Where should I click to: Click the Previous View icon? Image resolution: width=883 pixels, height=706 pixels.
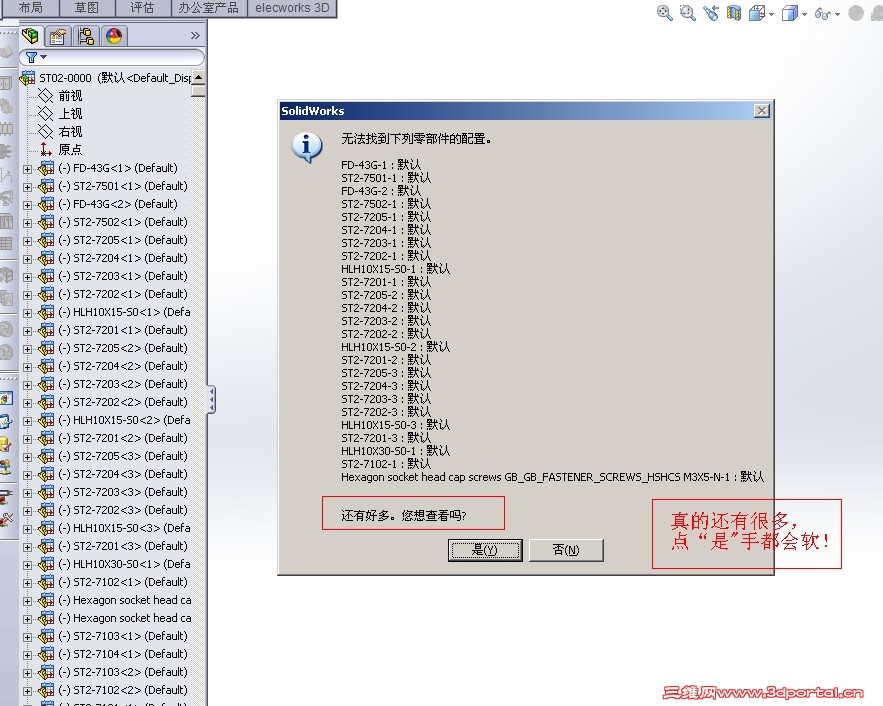(x=711, y=12)
